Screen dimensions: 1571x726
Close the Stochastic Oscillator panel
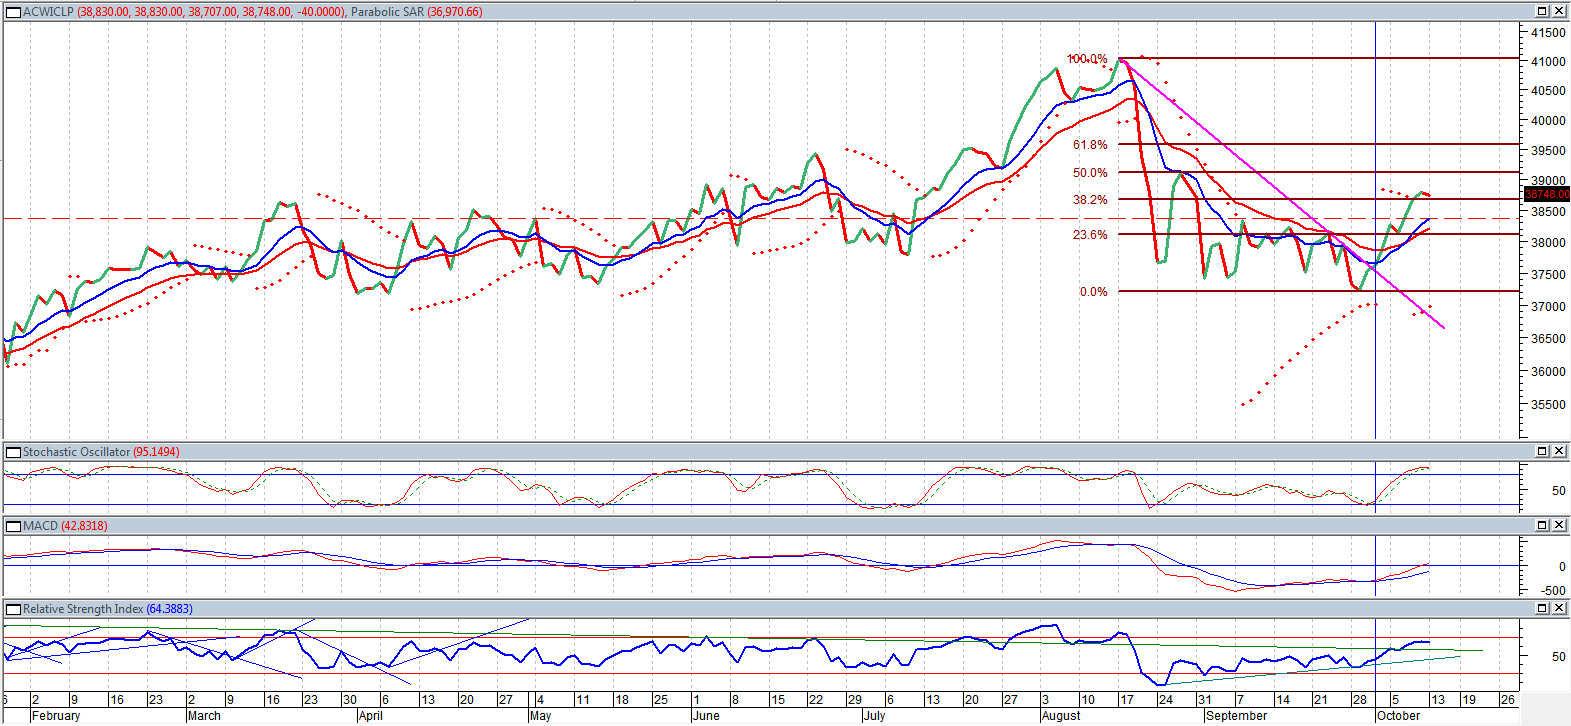(x=1559, y=452)
